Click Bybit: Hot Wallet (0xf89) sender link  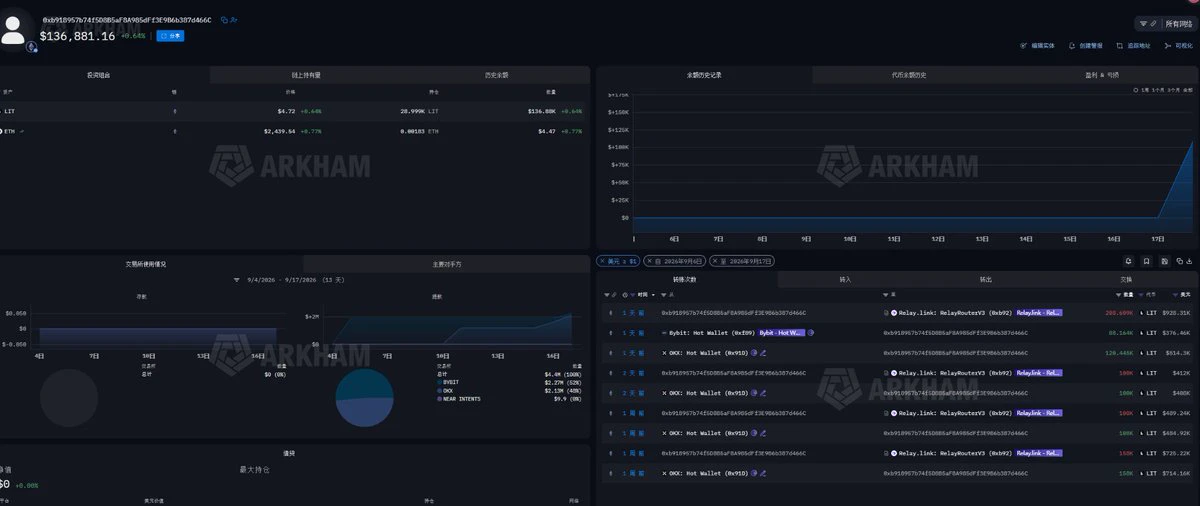(711, 332)
